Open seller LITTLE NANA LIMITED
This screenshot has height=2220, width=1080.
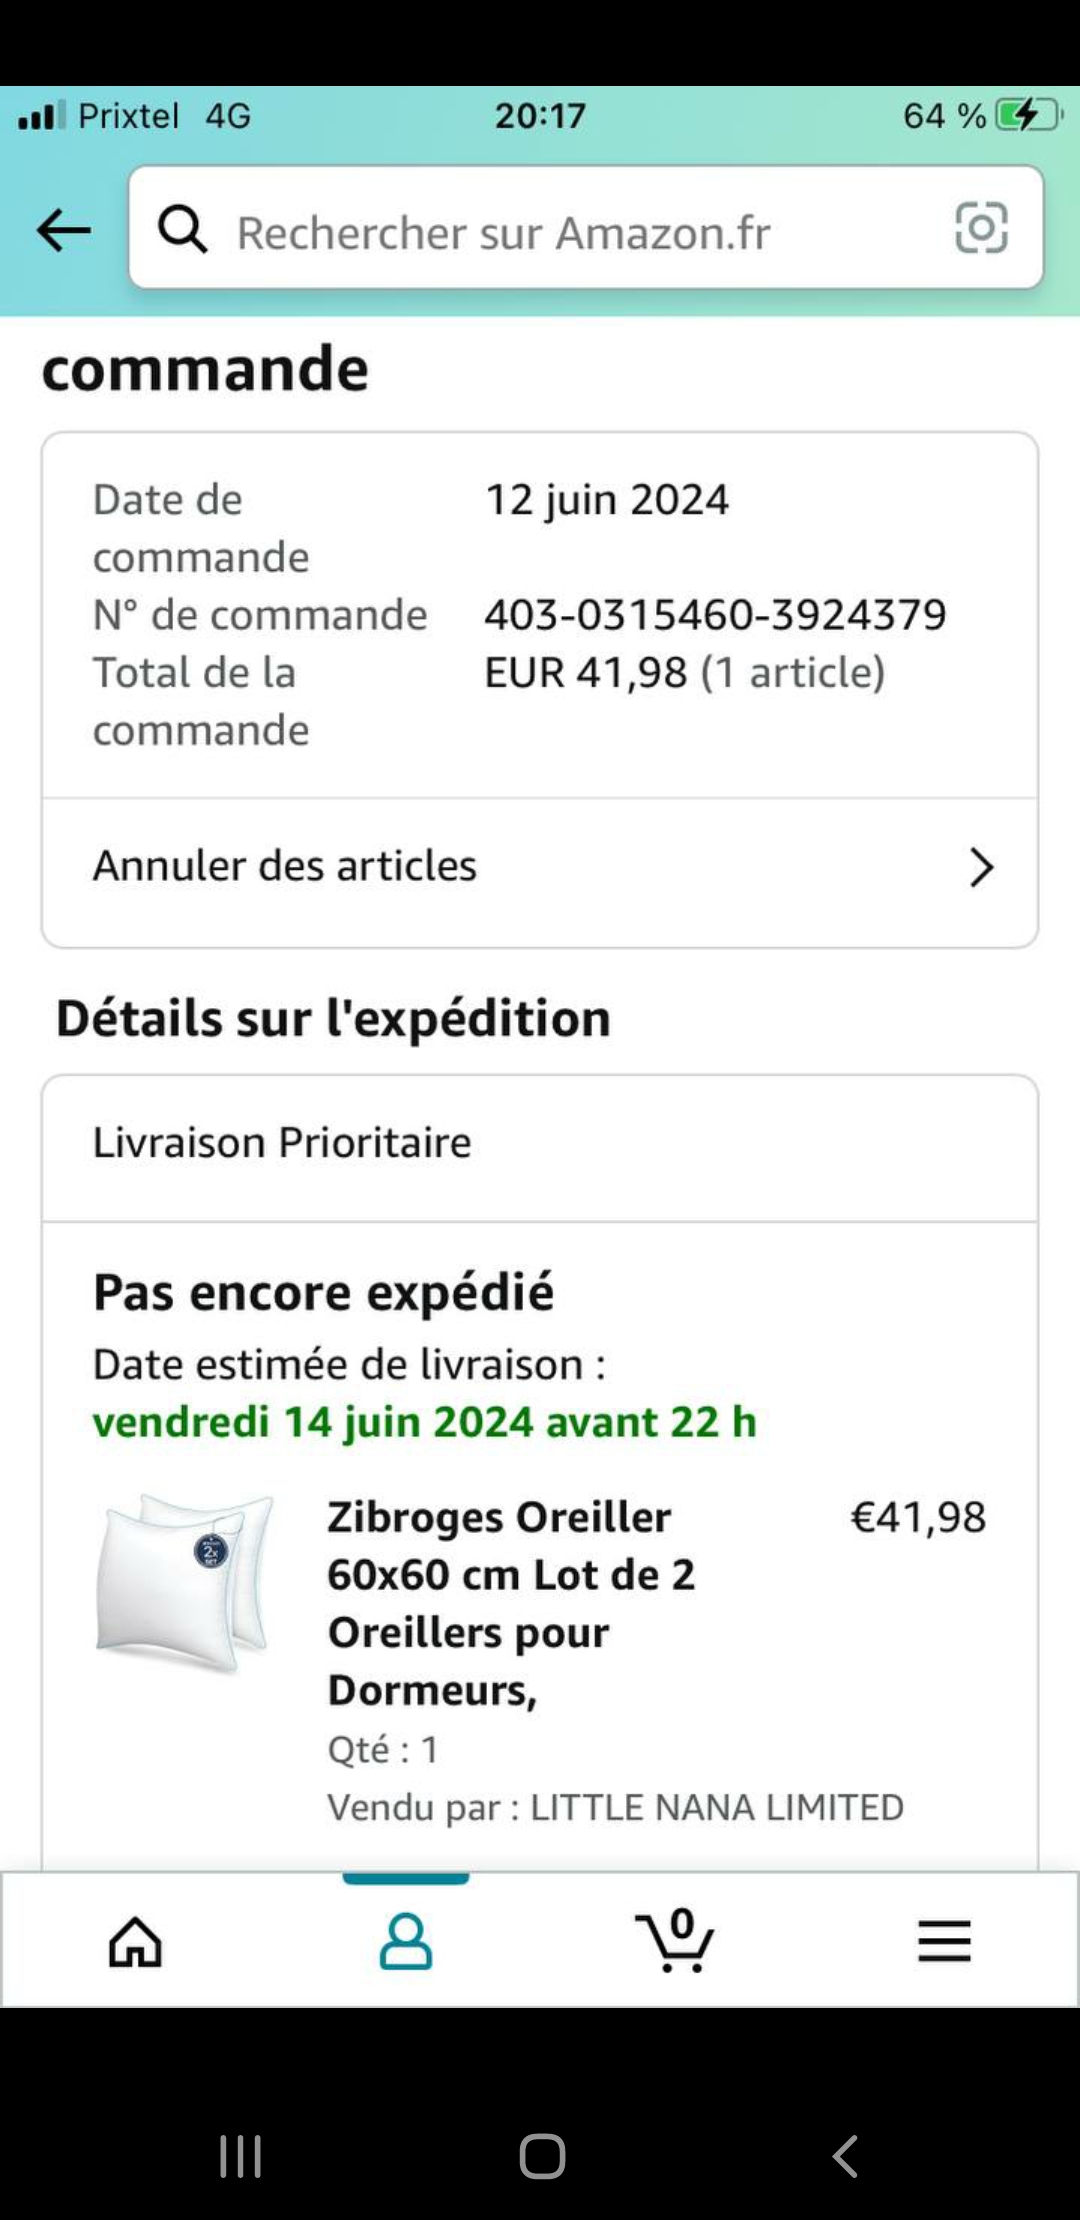tap(716, 1807)
